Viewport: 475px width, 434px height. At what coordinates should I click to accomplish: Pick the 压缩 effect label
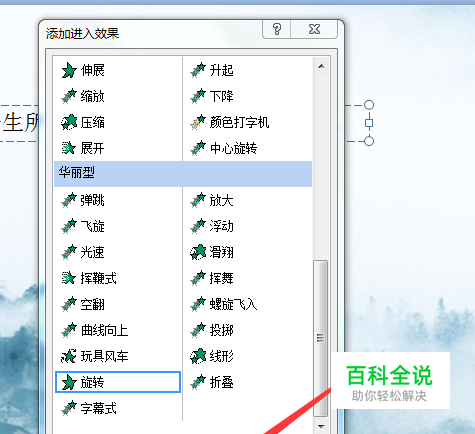(x=93, y=122)
